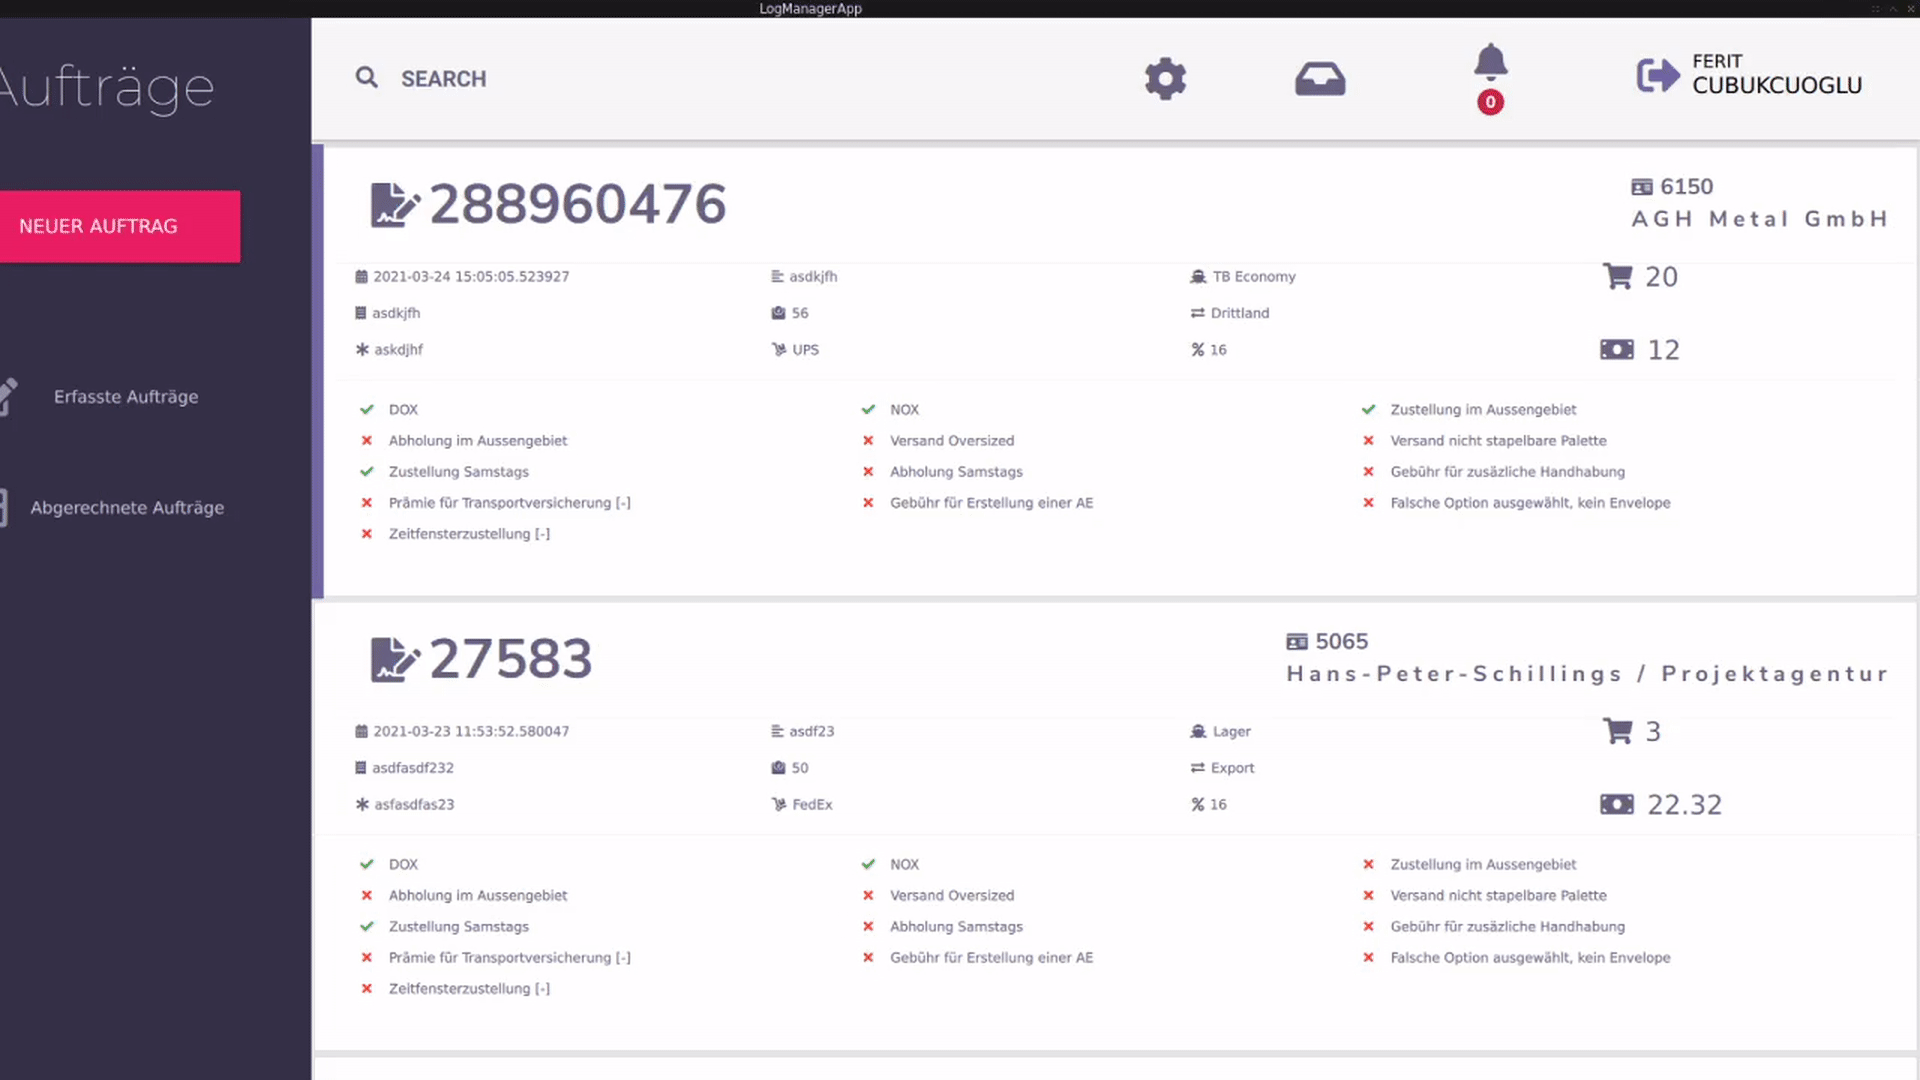Toggle DOX checkmark in first order
Viewport: 1920px width, 1080px height.
367,410
